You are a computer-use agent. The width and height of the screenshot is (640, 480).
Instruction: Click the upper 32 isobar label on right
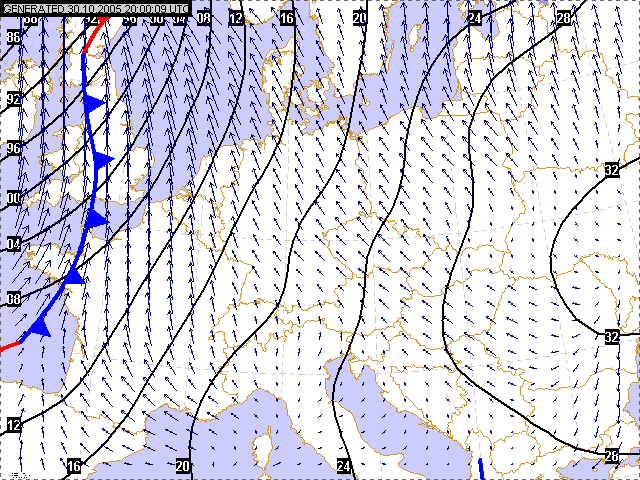[612, 170]
